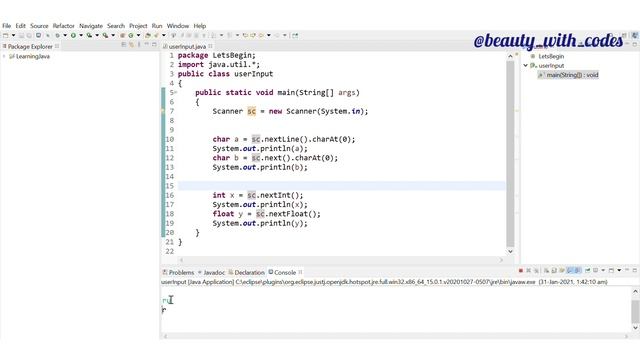Switch to the Problems tab
The width and height of the screenshot is (640, 360).
coord(178,272)
